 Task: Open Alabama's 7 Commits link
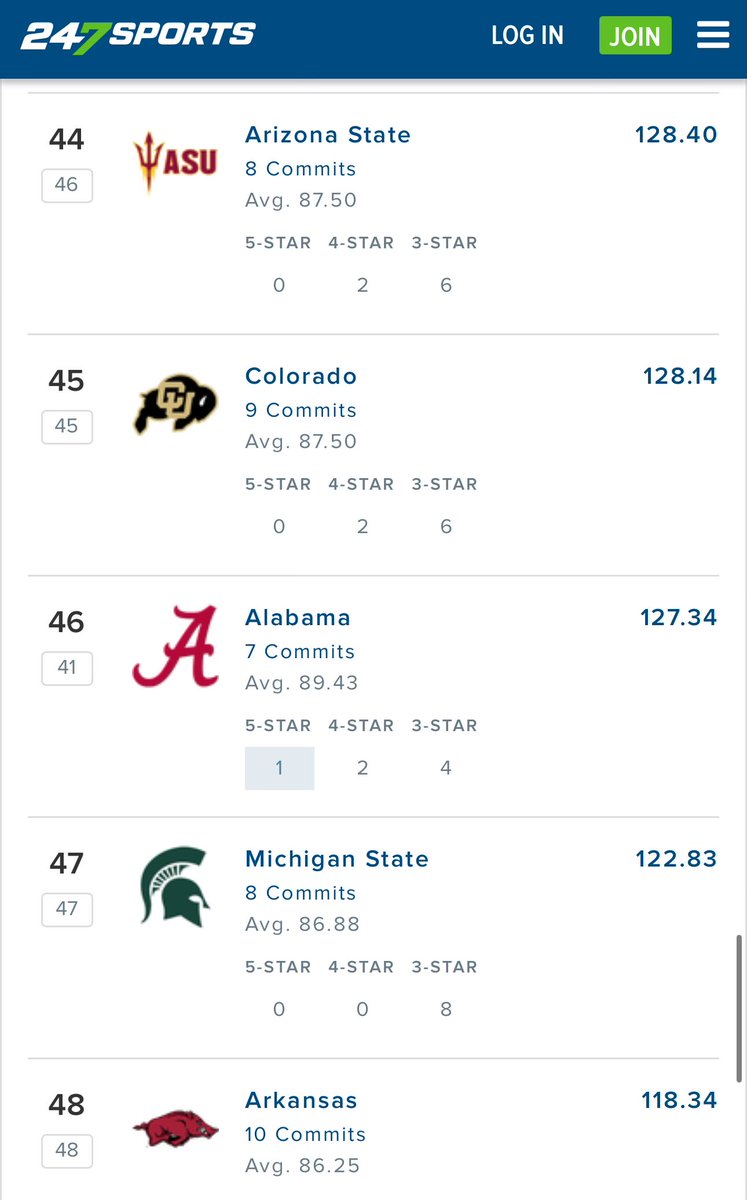pyautogui.click(x=300, y=652)
